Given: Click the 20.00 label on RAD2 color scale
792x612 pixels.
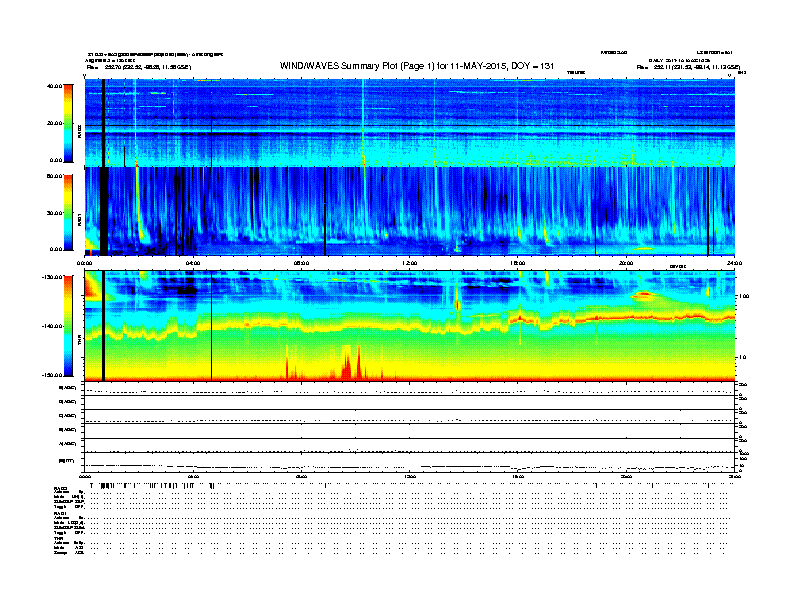Looking at the screenshot, I should pyautogui.click(x=54, y=123).
